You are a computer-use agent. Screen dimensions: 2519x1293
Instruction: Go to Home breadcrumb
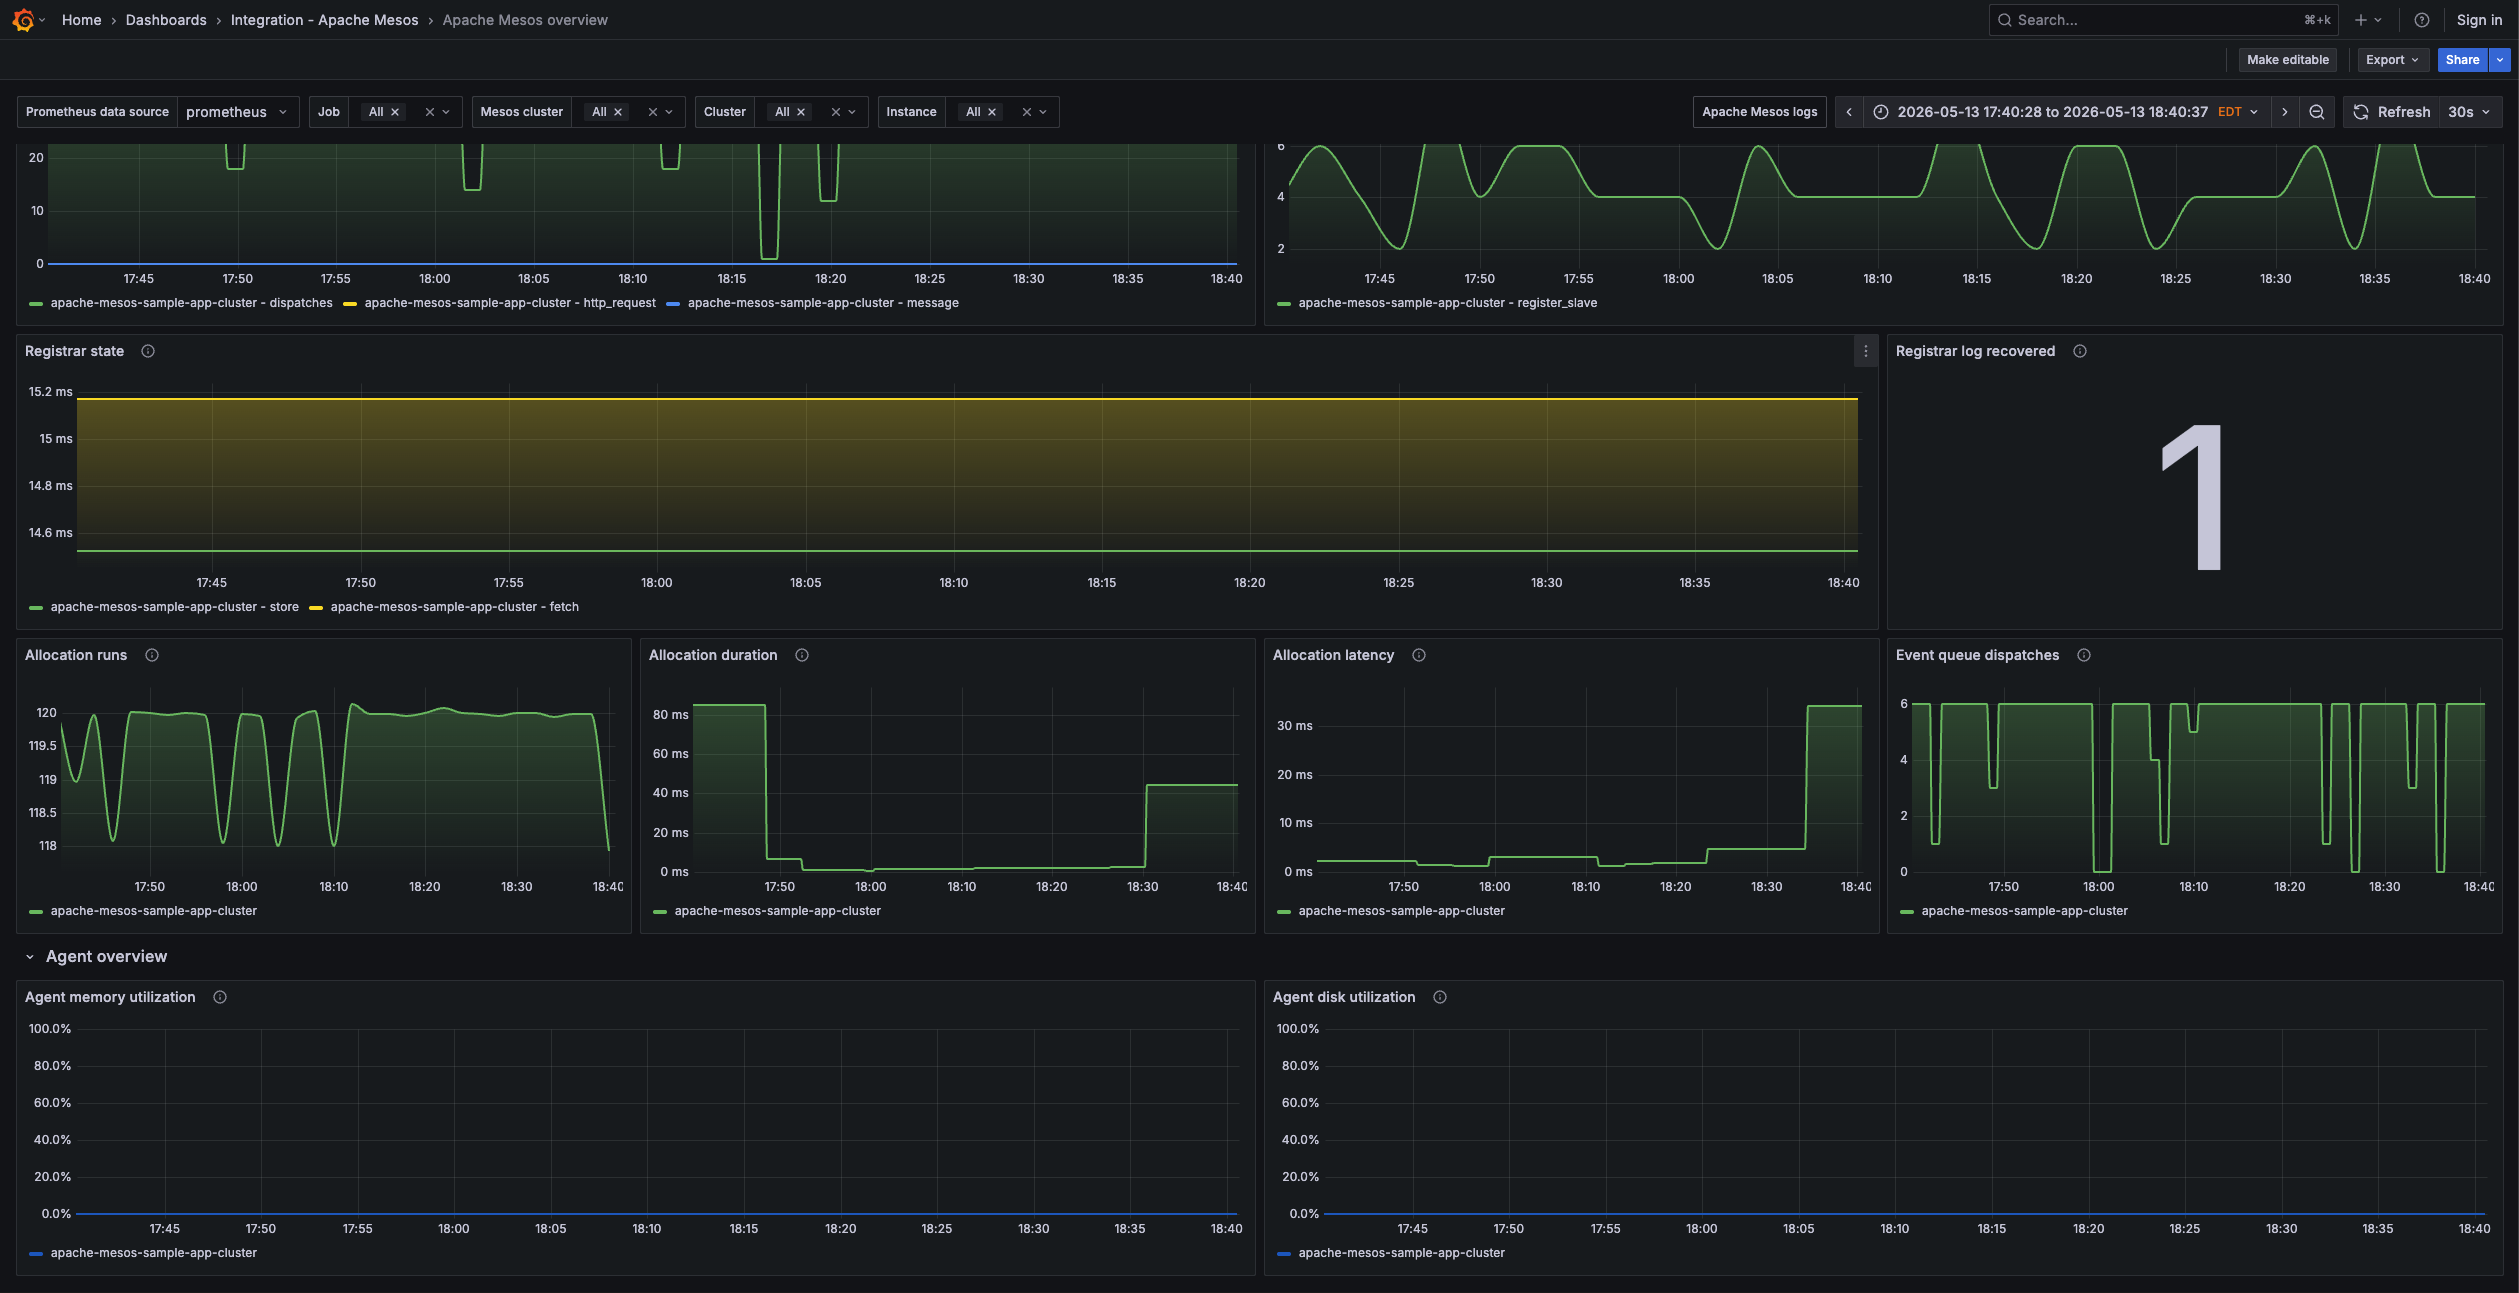pos(81,20)
